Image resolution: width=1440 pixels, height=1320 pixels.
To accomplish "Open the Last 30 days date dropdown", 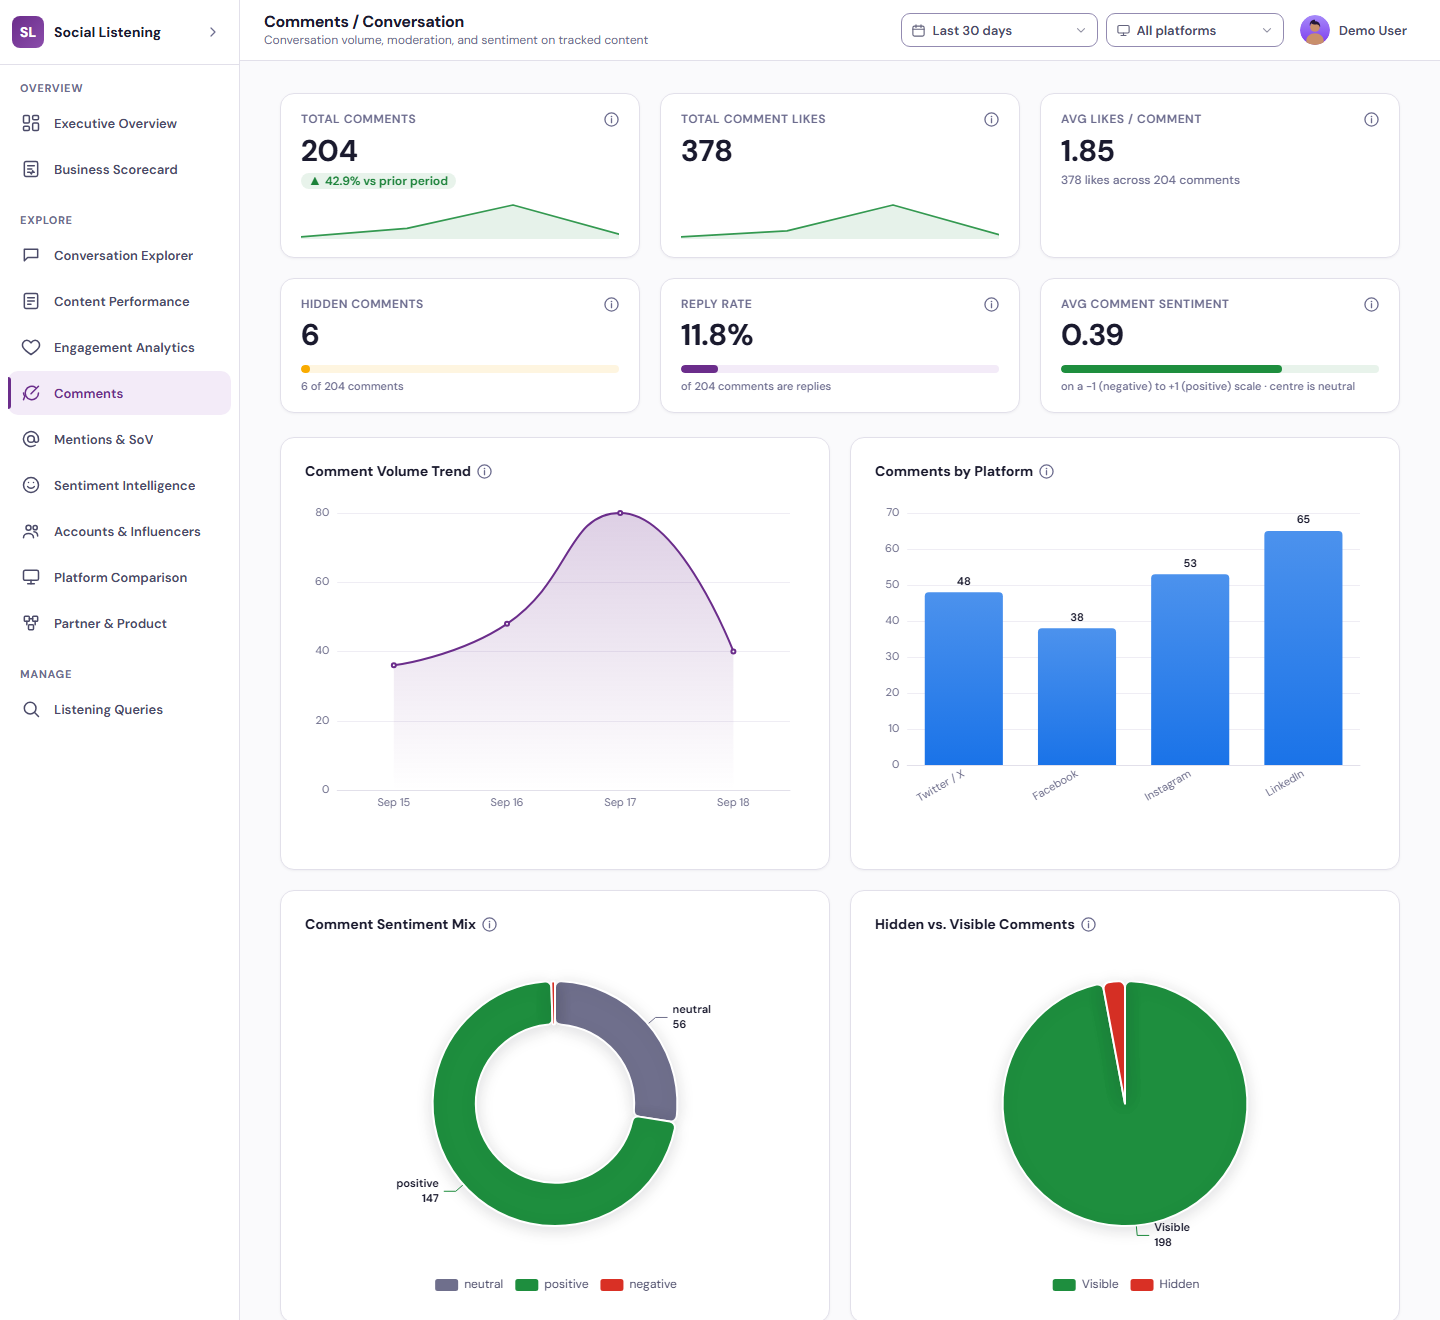I will click(999, 30).
